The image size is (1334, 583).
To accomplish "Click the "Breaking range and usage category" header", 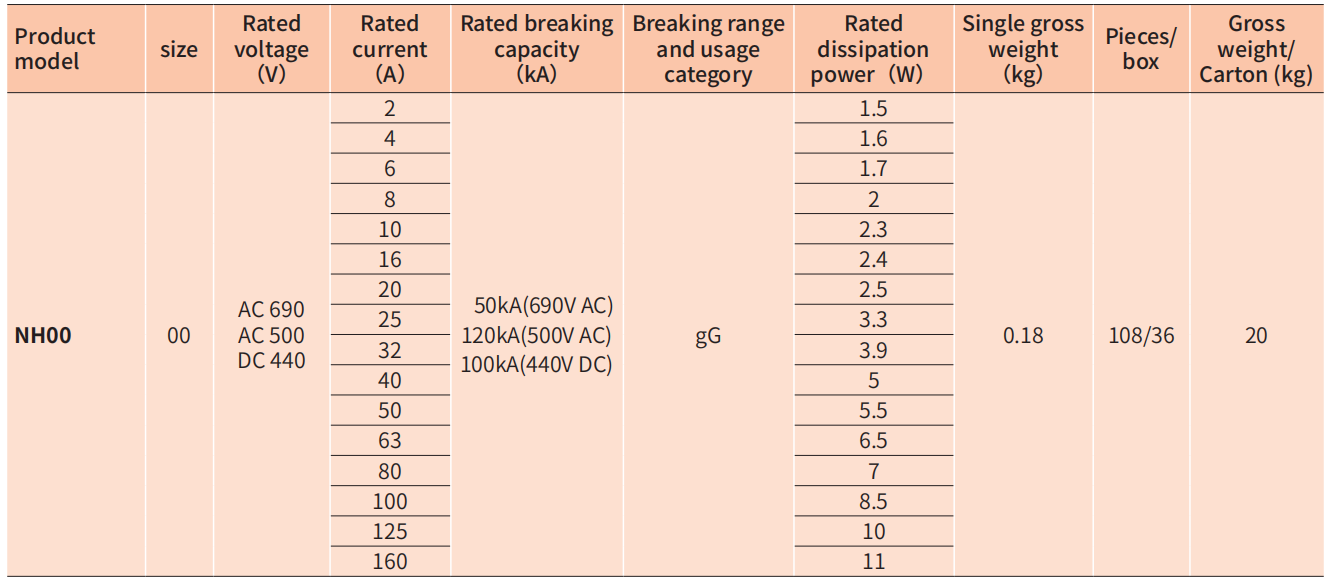I will click(708, 49).
